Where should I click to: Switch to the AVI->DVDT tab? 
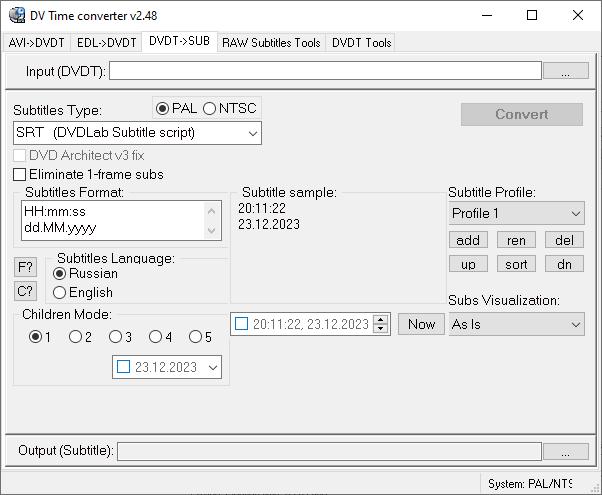tap(36, 43)
